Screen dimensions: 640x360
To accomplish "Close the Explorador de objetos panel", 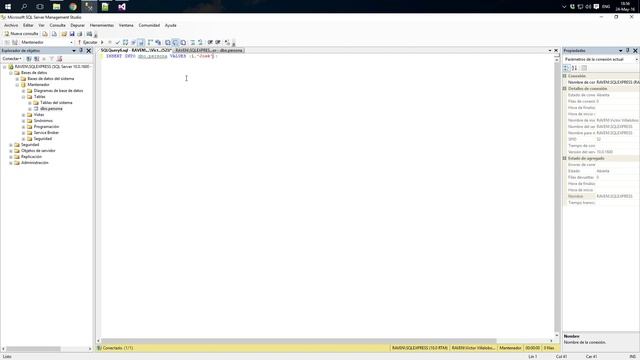I will pos(89,51).
